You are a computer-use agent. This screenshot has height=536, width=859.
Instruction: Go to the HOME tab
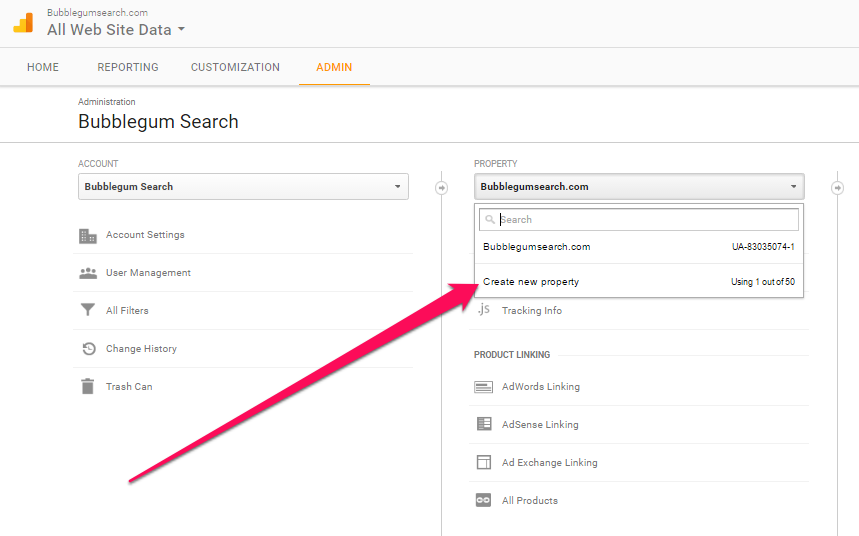point(43,67)
